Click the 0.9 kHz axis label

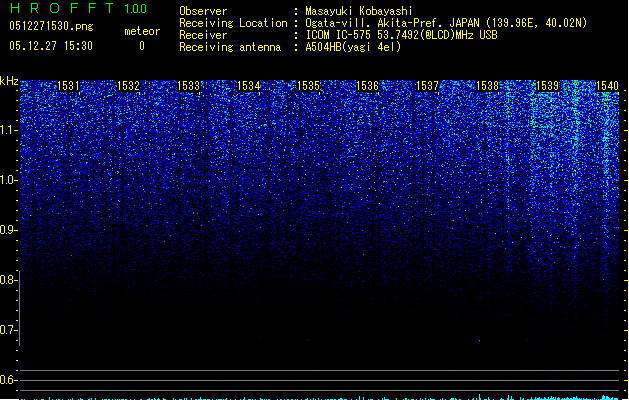(9, 230)
